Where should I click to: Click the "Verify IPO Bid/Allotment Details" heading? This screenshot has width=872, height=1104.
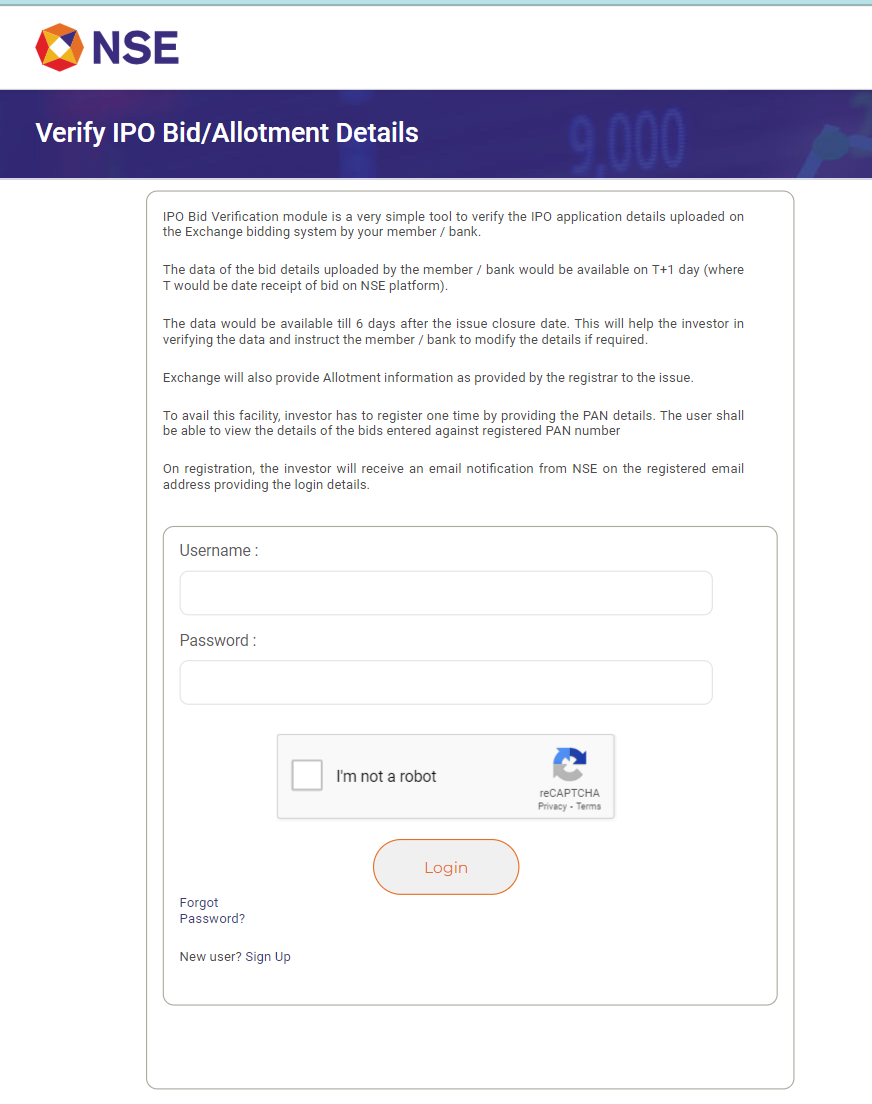(x=227, y=132)
